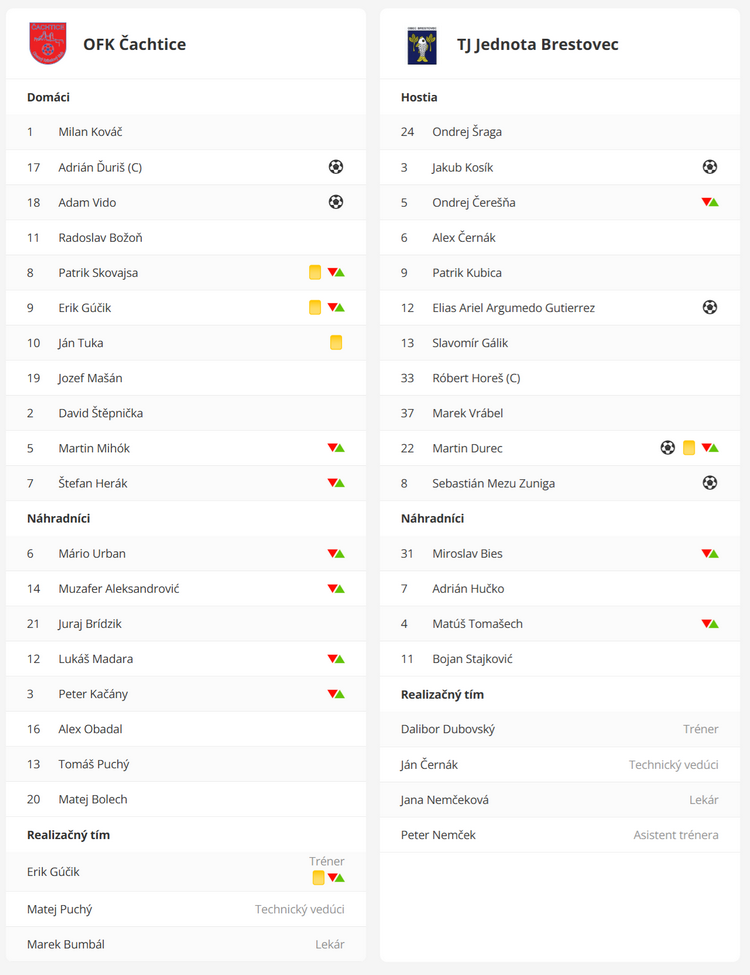This screenshot has height=975, width=750.
Task: Click substitution arrows for Miroslav Bies
Action: click(x=710, y=553)
